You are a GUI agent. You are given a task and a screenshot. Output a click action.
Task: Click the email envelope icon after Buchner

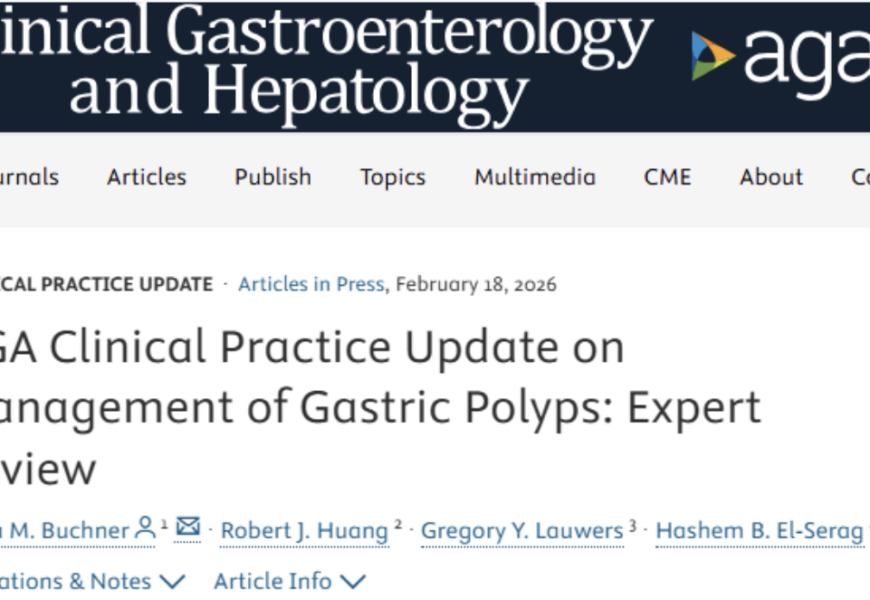coord(188,527)
